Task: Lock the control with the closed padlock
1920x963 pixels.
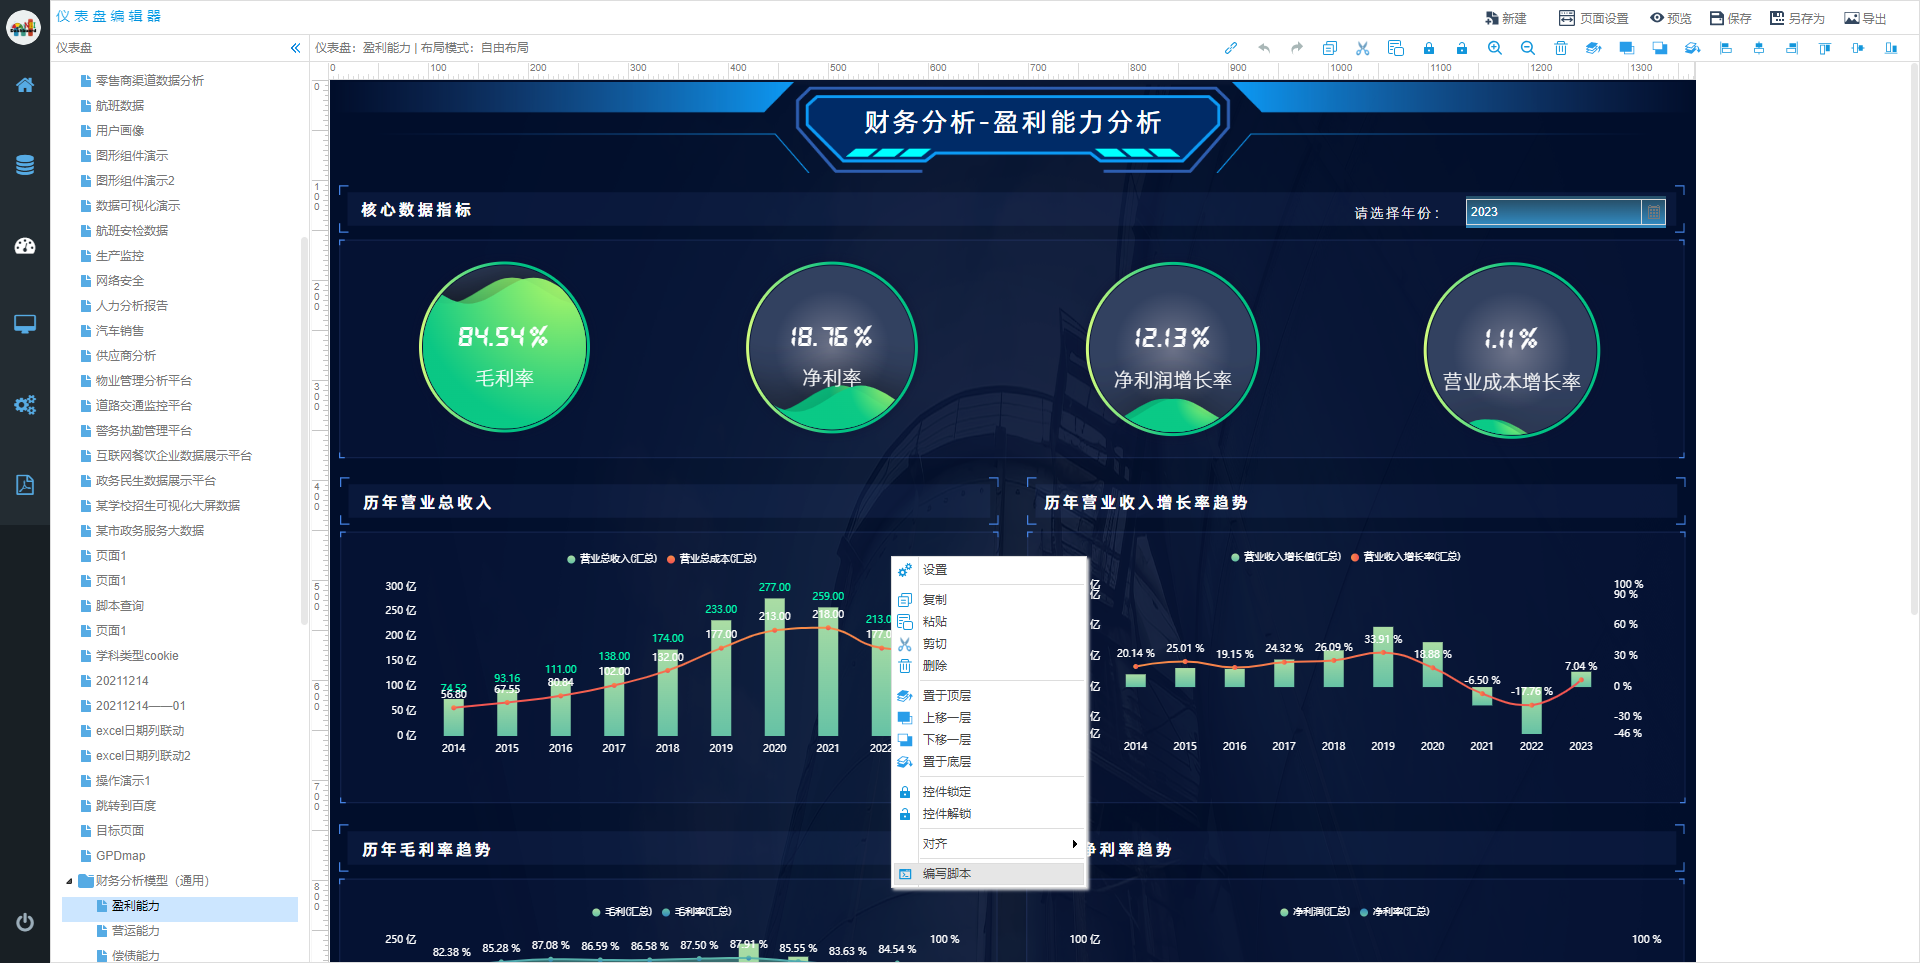Action: tap(1429, 48)
